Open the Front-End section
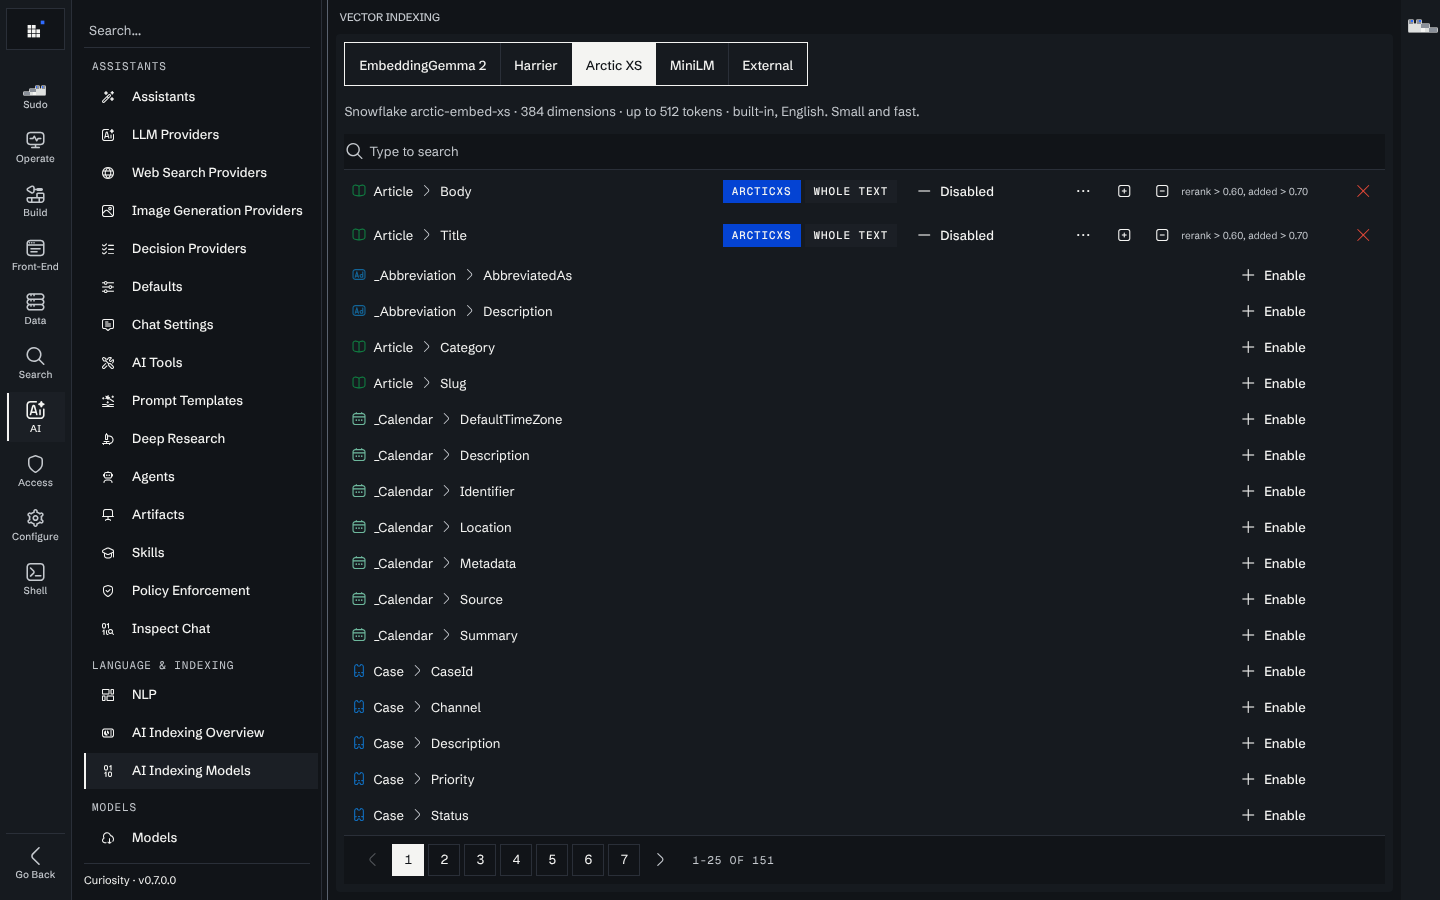This screenshot has width=1440, height=900. coord(35,255)
